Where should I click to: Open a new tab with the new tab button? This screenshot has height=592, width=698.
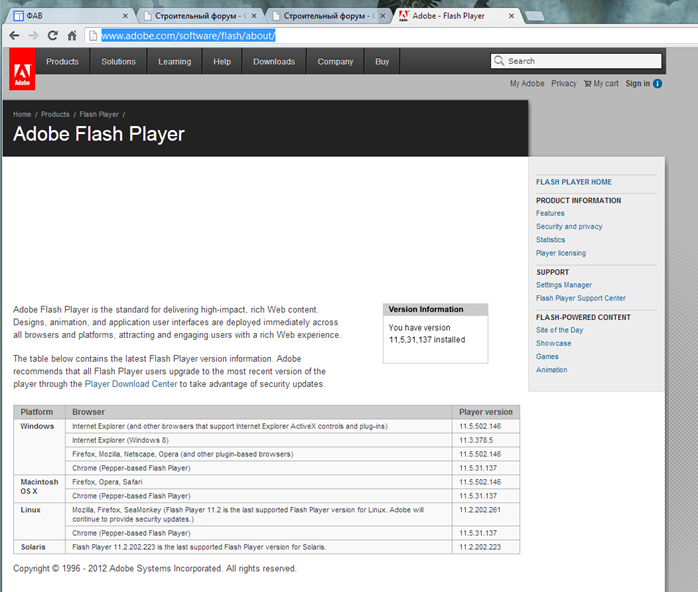(535, 16)
